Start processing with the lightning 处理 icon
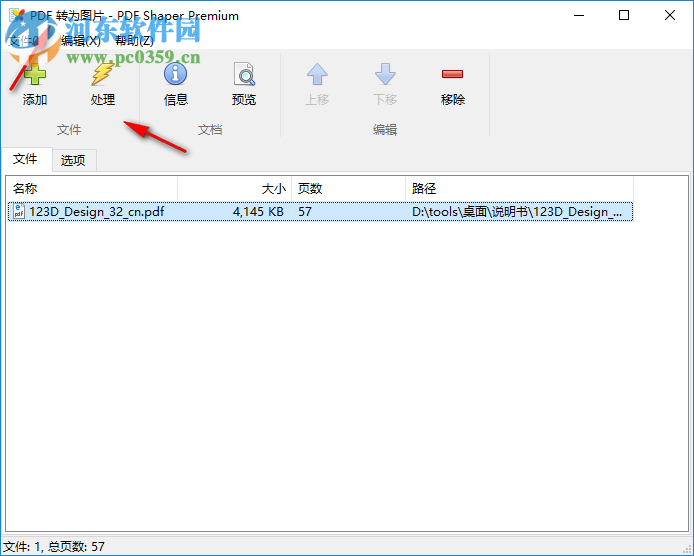 [102, 74]
